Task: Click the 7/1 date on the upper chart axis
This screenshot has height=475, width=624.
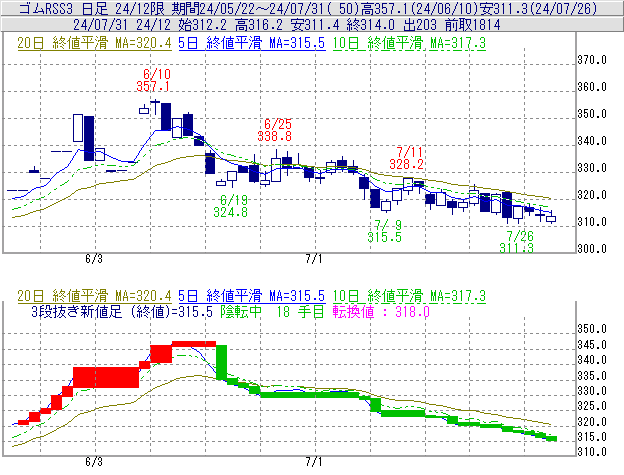Action: pyautogui.click(x=314, y=259)
